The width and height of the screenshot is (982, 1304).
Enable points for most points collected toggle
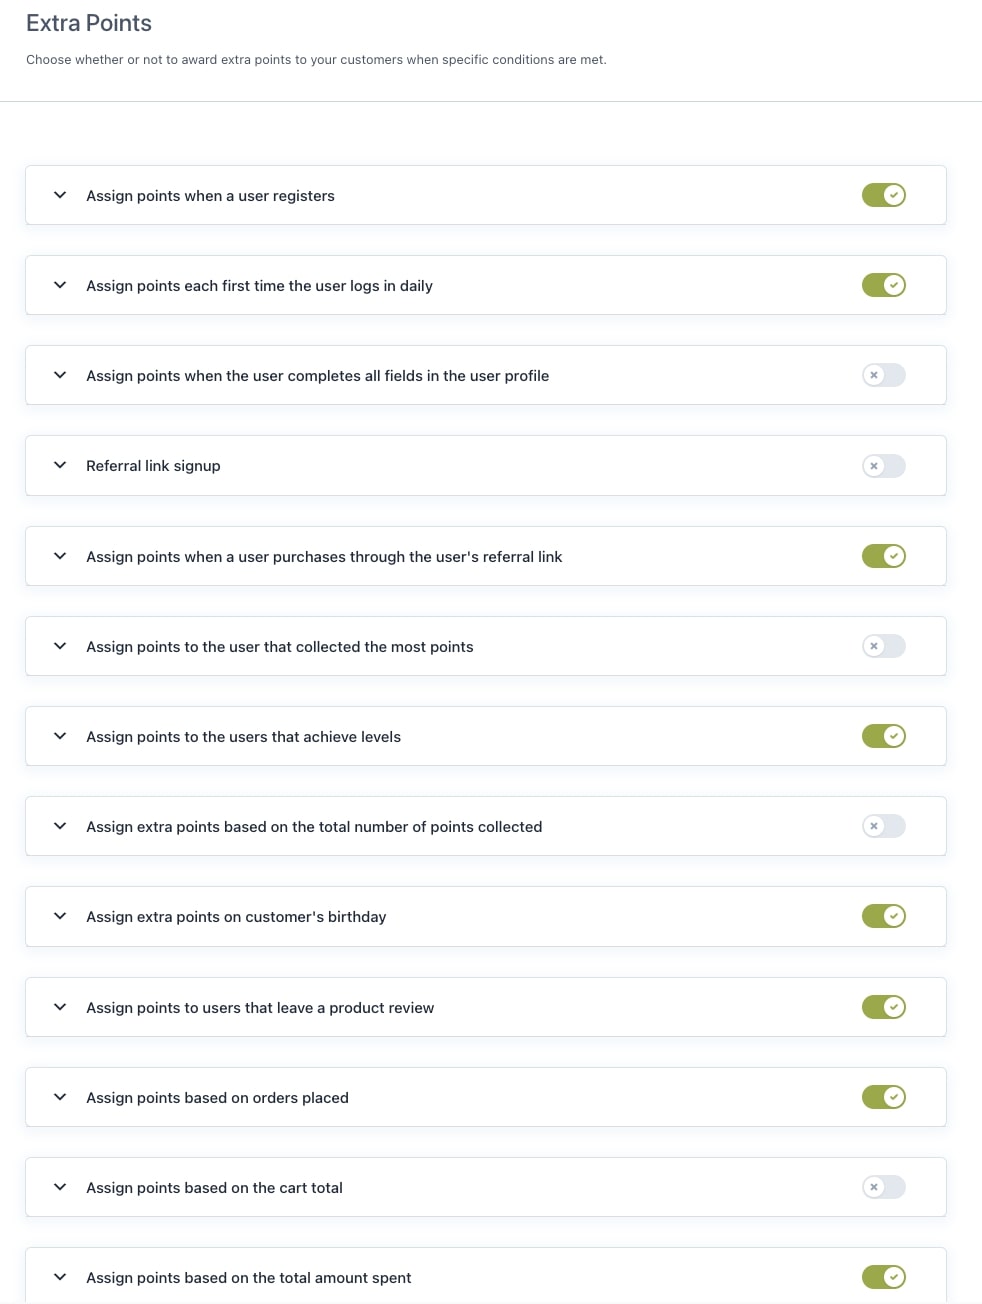883,646
